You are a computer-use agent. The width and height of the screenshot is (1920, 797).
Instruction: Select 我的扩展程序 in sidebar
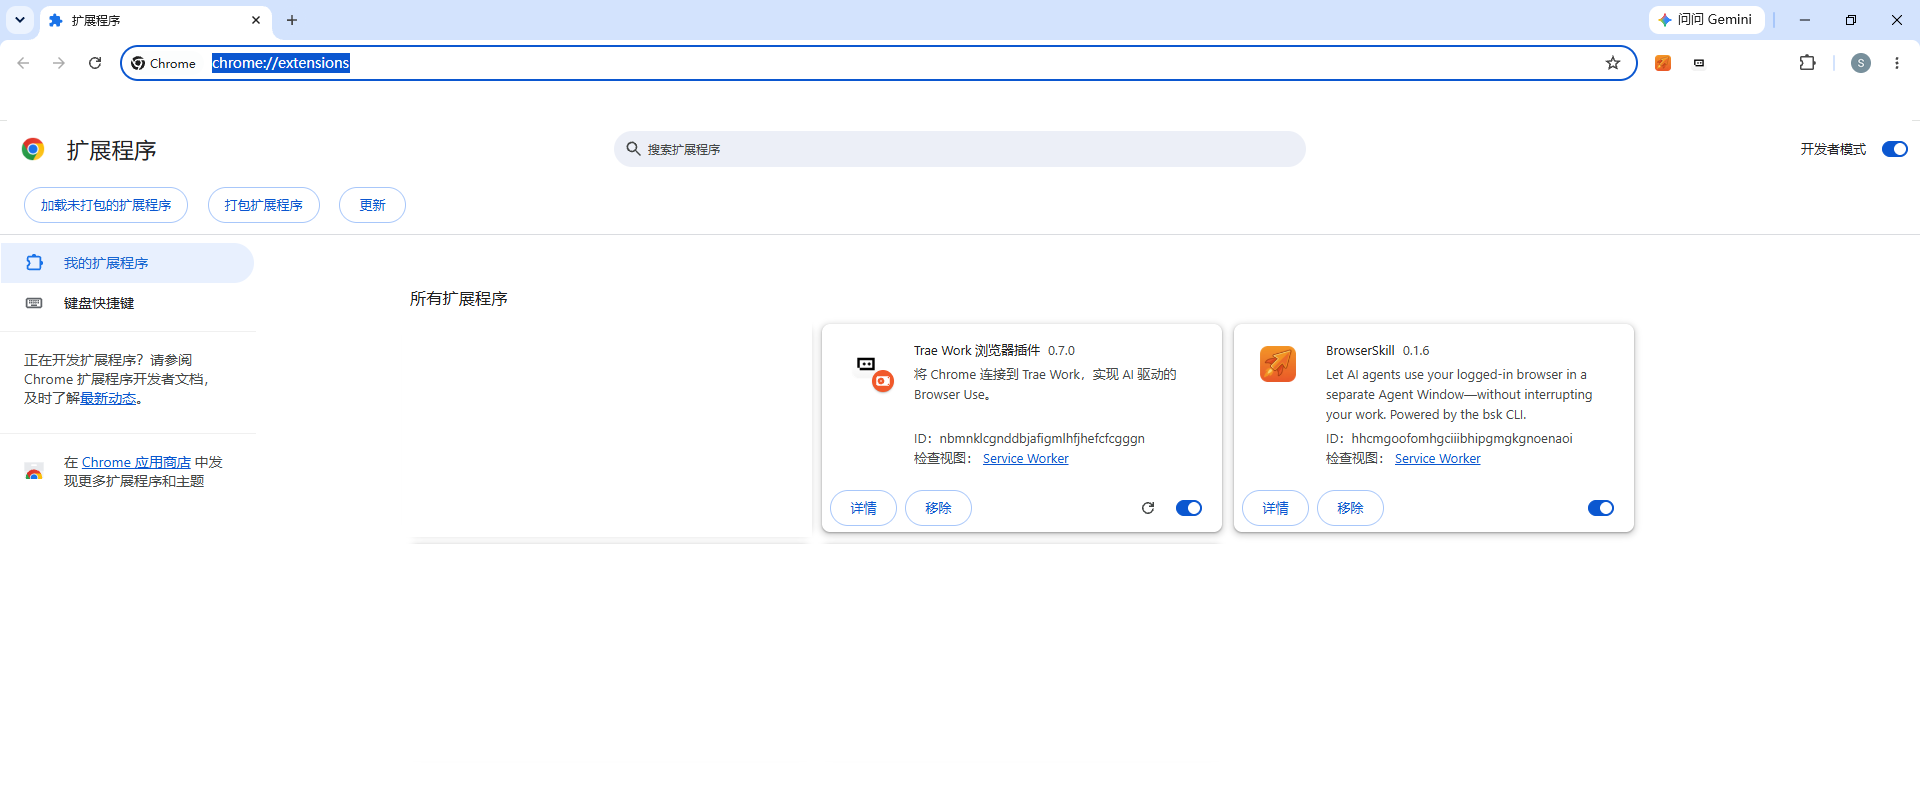tap(127, 263)
